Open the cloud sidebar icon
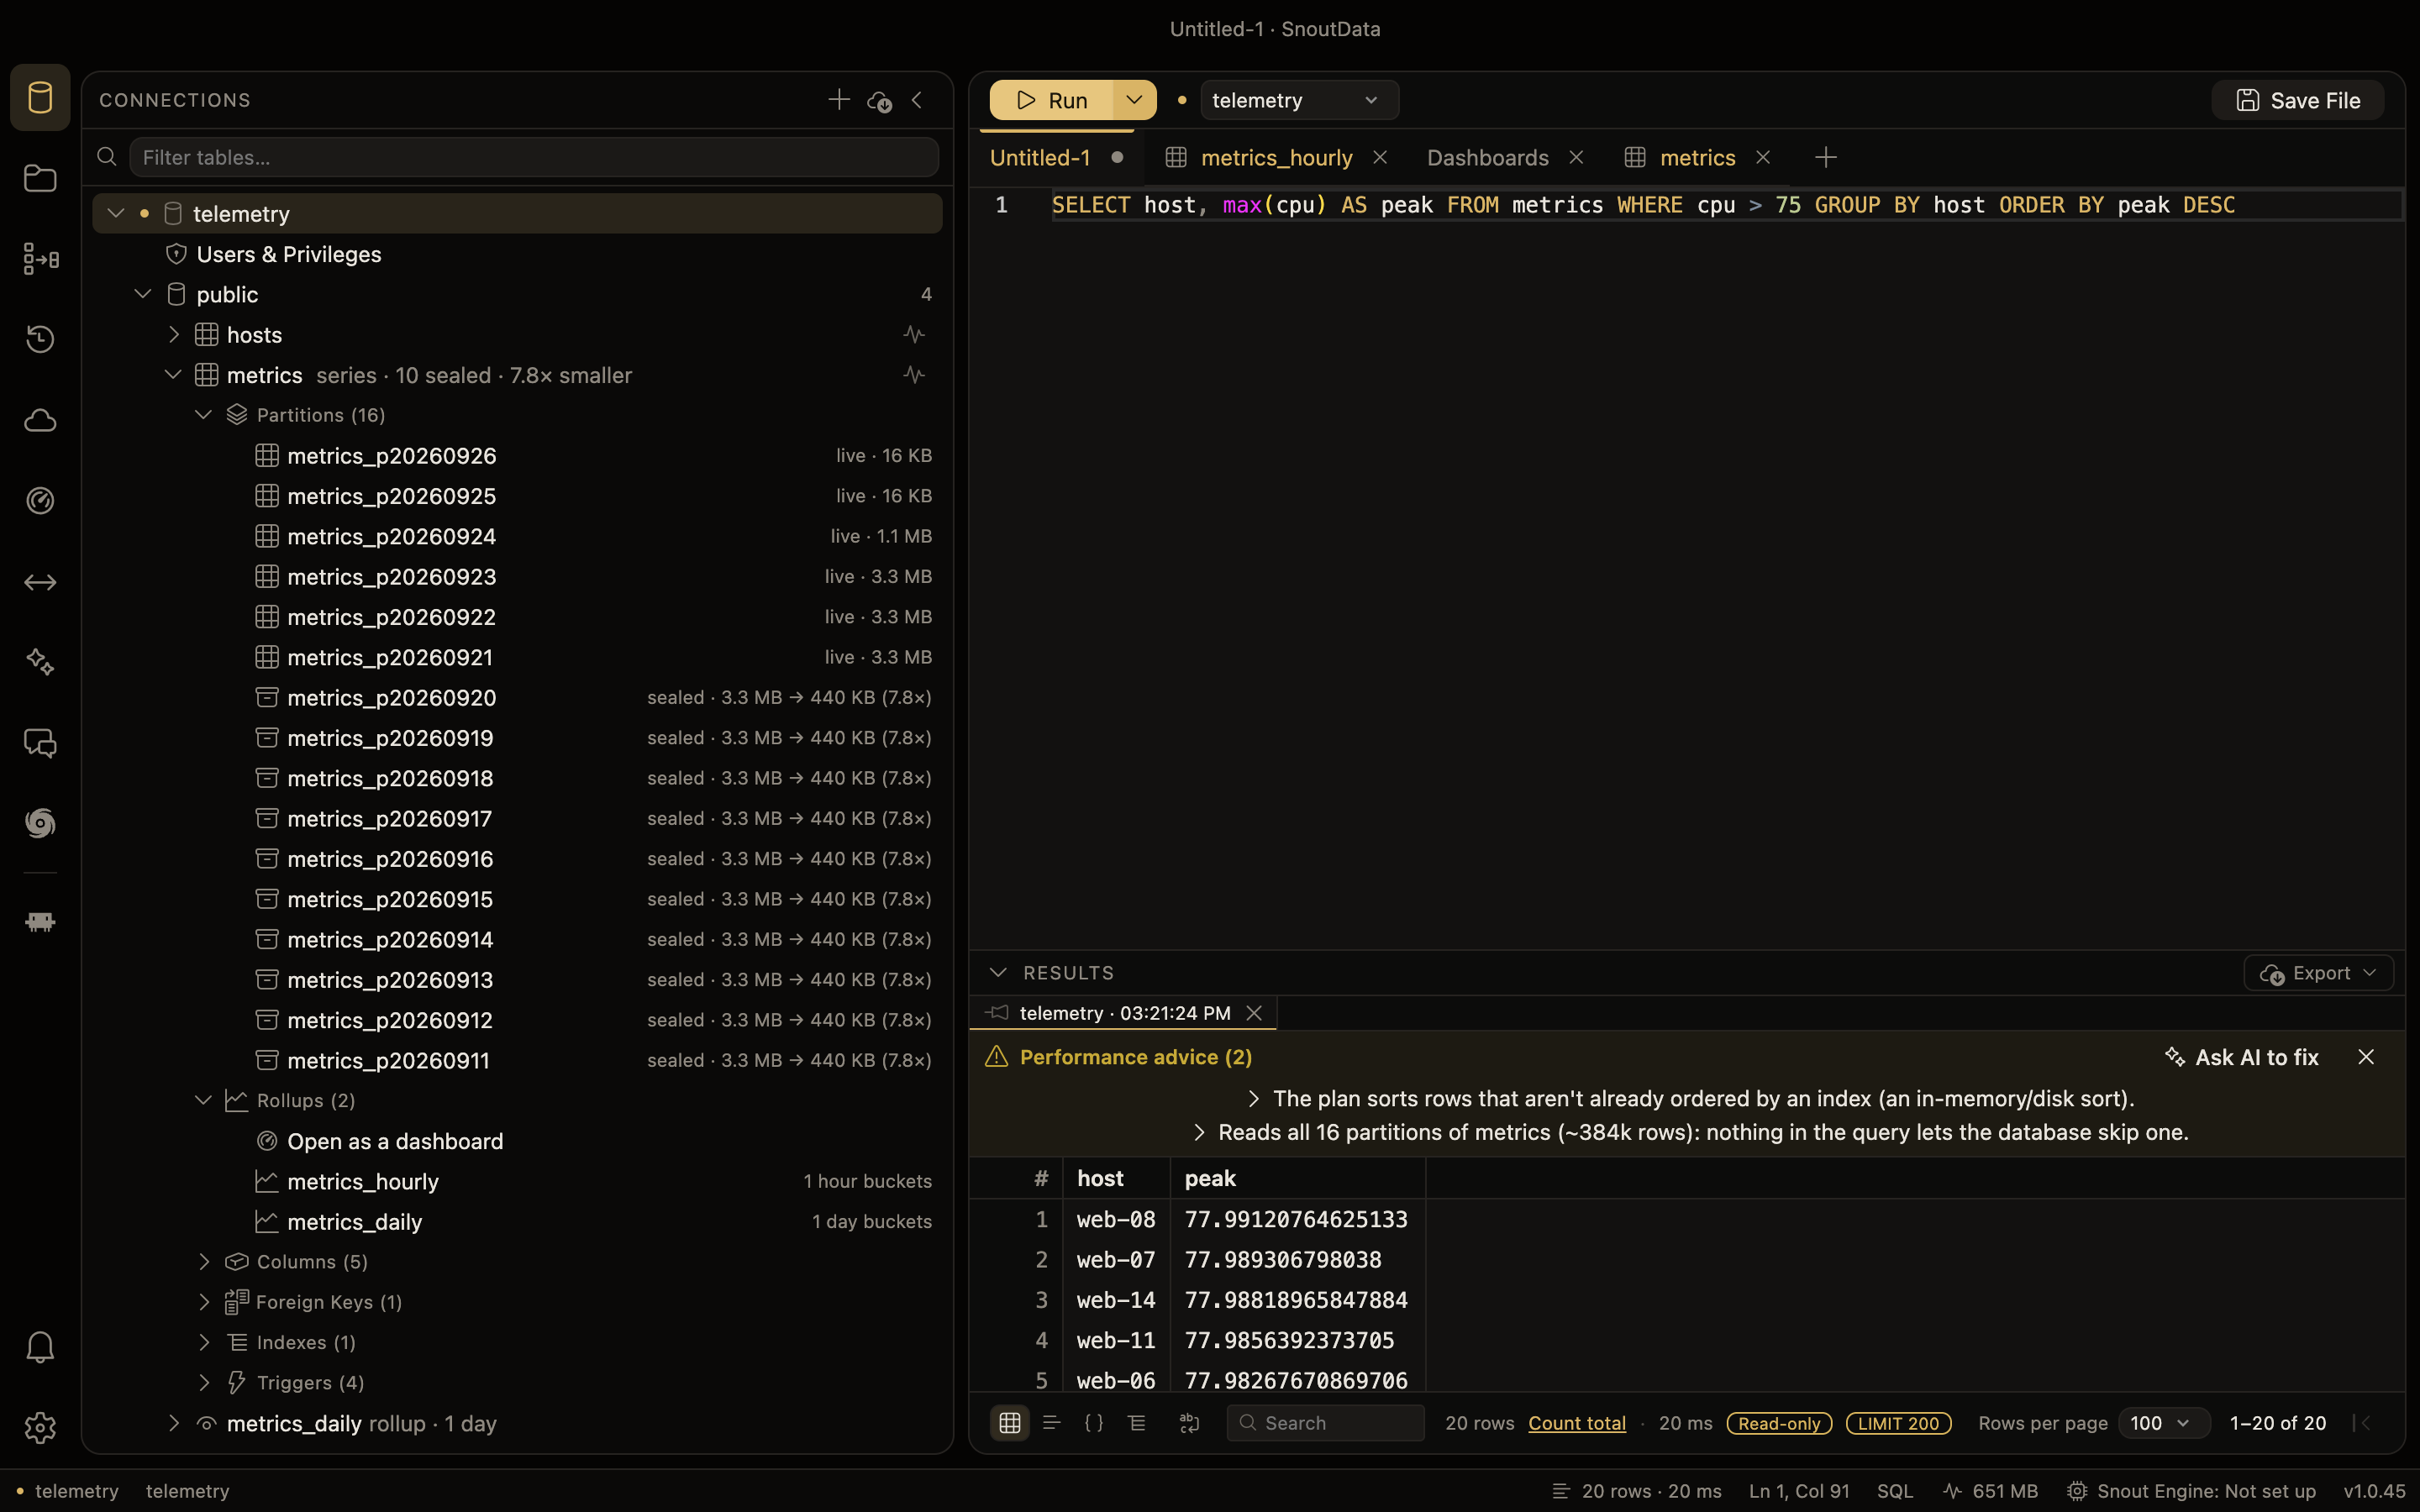 click(x=40, y=420)
